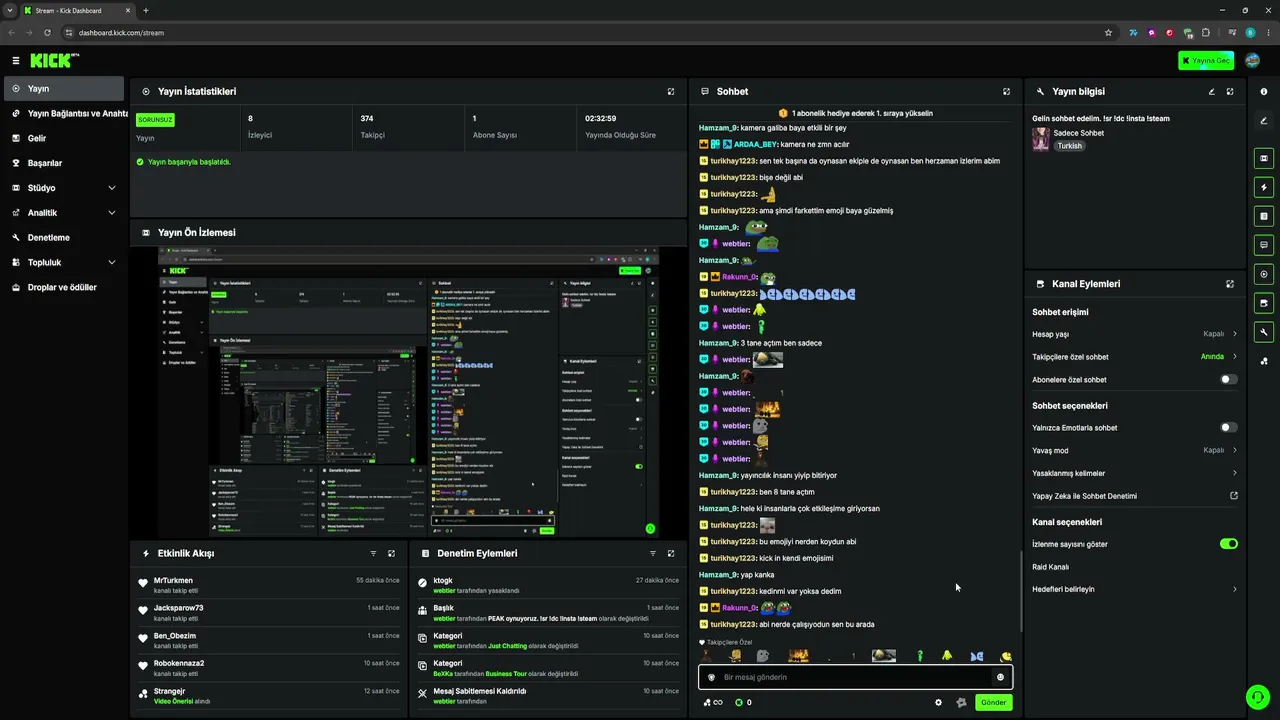The width and height of the screenshot is (1280, 720).
Task: Open the tab search dropdown arrow in browser
Action: (x=10, y=10)
